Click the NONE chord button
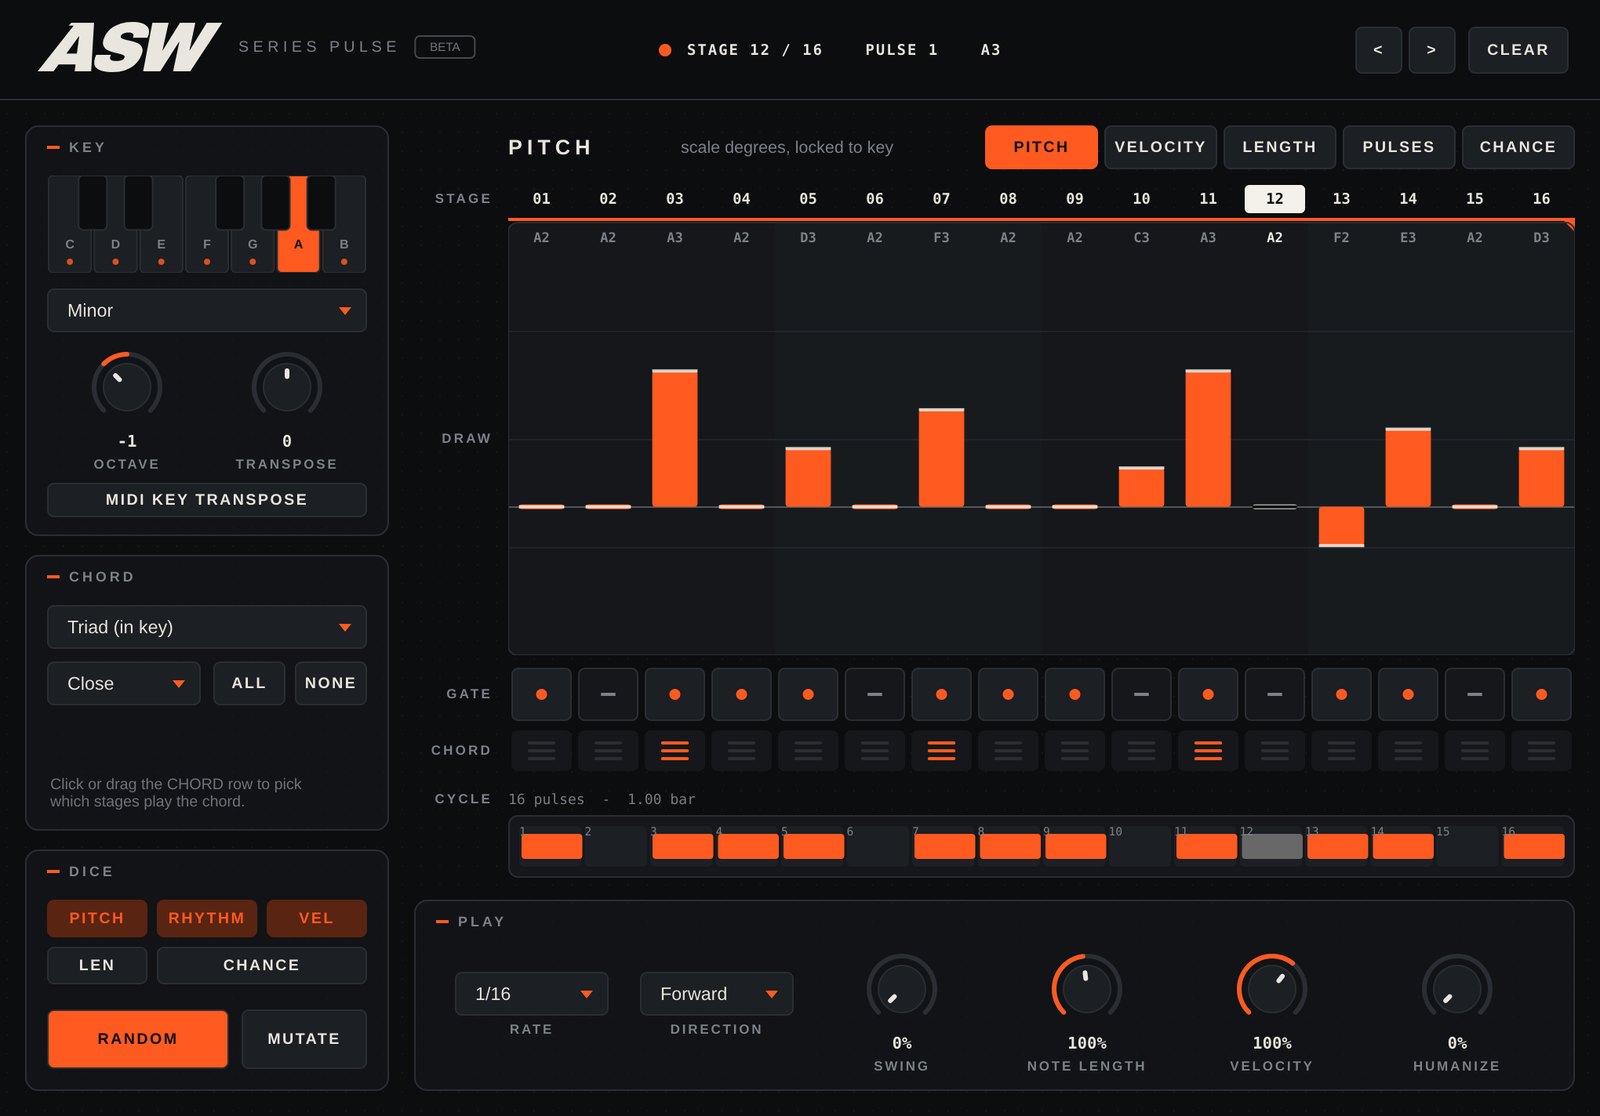The width and height of the screenshot is (1600, 1116). [330, 684]
